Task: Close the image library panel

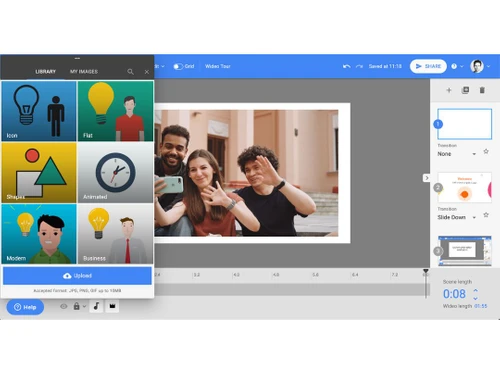Action: [x=147, y=72]
